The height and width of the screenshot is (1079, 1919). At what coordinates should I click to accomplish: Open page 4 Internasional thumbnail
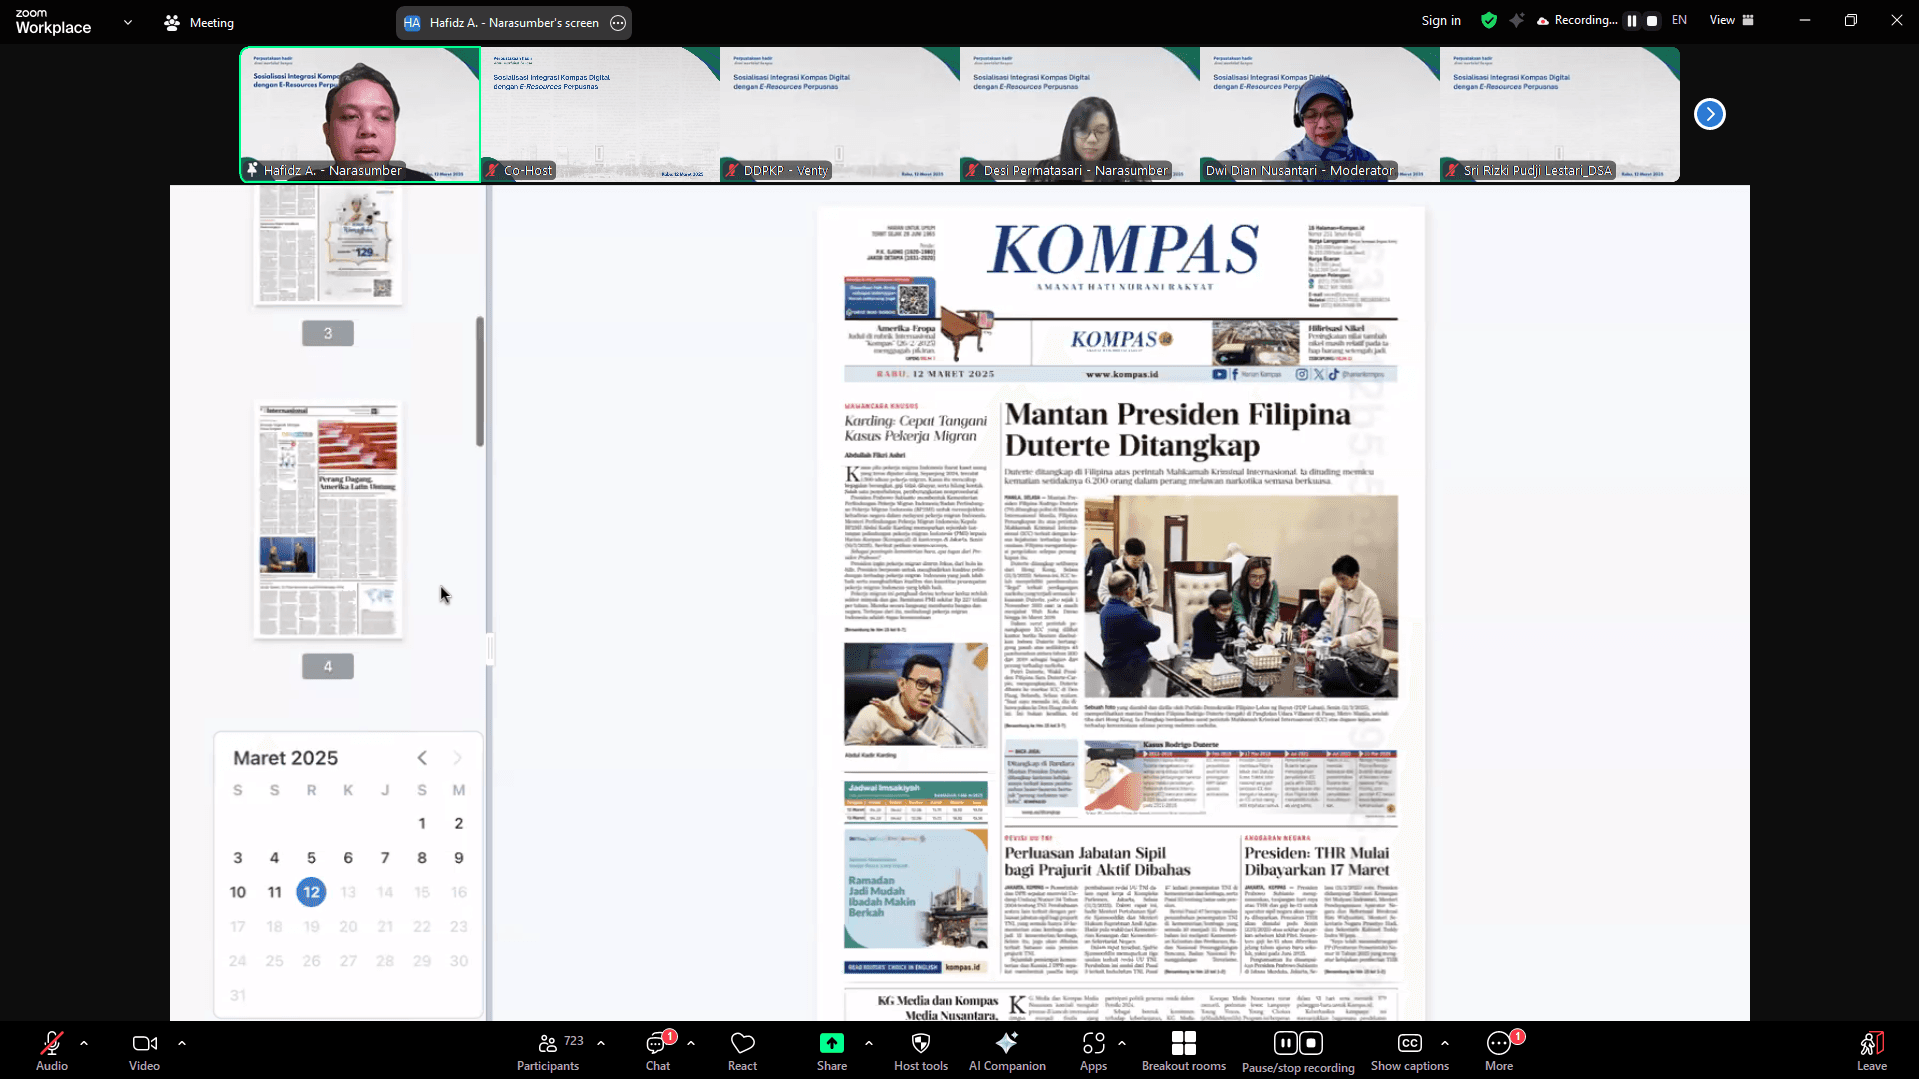pyautogui.click(x=328, y=520)
